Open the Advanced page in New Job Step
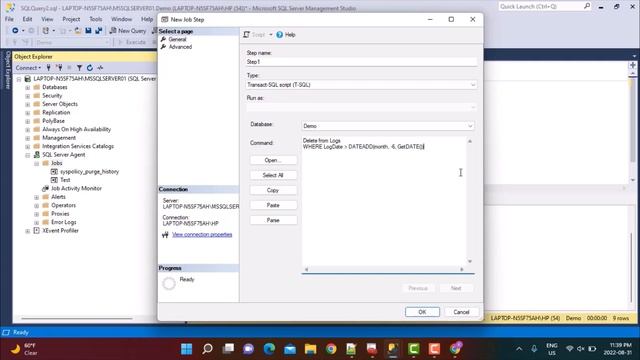Viewport: 640px width, 360px height. [x=180, y=47]
